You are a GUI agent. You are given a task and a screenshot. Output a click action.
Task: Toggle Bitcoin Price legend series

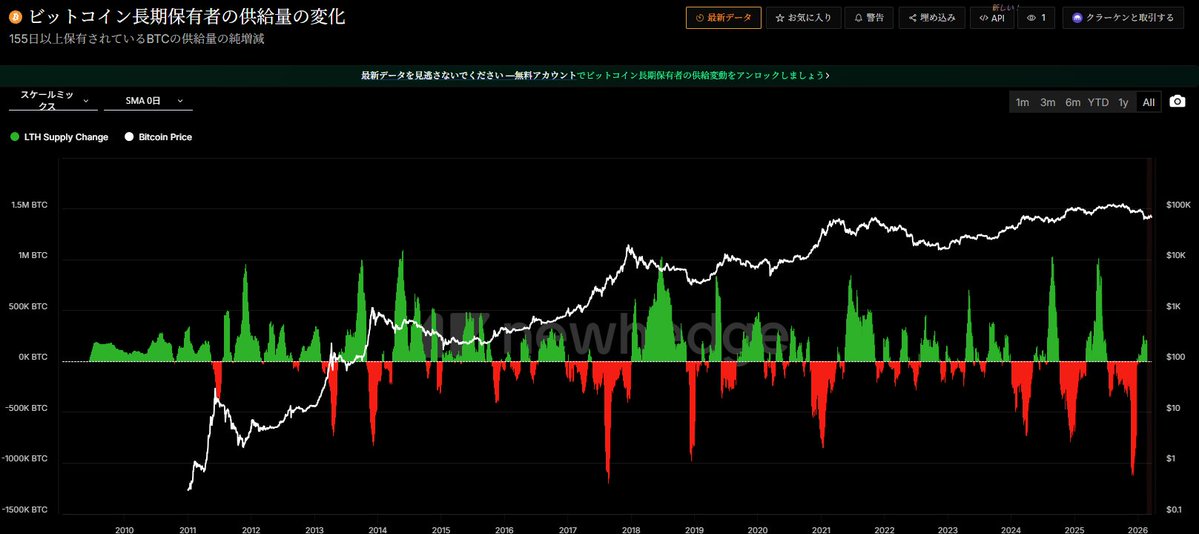click(x=158, y=137)
